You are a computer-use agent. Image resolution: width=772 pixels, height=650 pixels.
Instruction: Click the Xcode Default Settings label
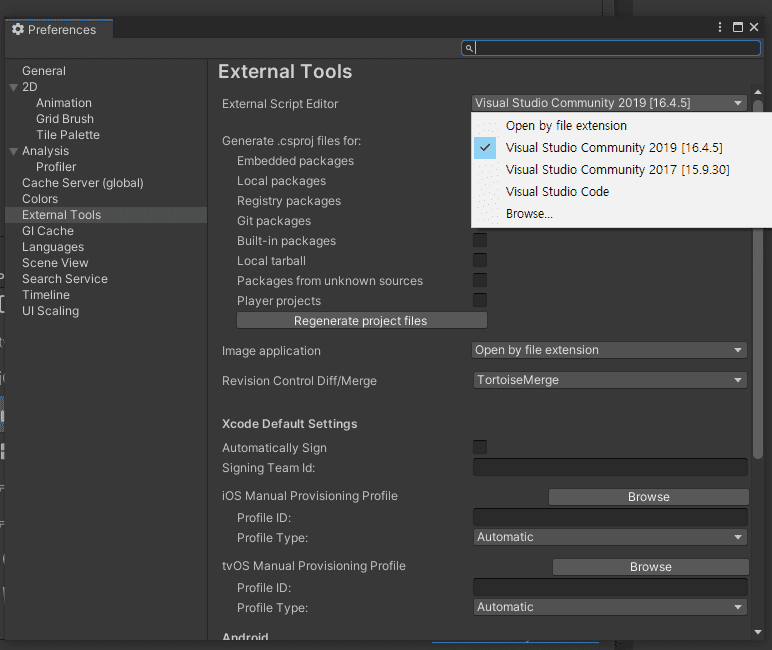point(290,424)
